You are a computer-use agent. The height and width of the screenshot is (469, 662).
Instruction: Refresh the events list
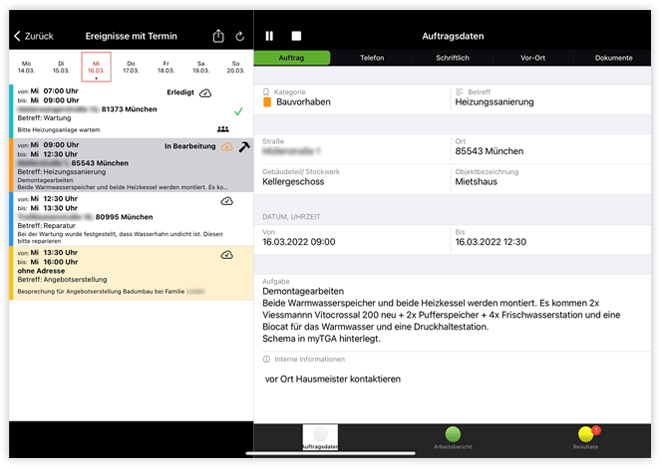click(240, 37)
